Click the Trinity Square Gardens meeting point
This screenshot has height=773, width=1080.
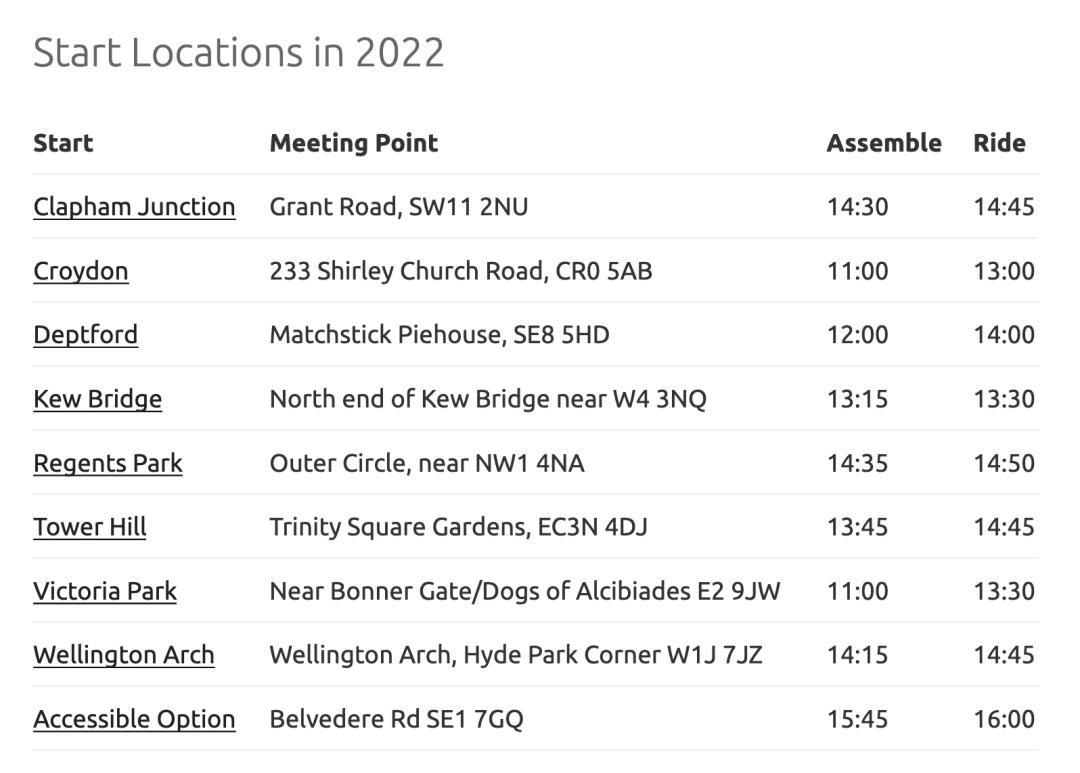tap(458, 527)
